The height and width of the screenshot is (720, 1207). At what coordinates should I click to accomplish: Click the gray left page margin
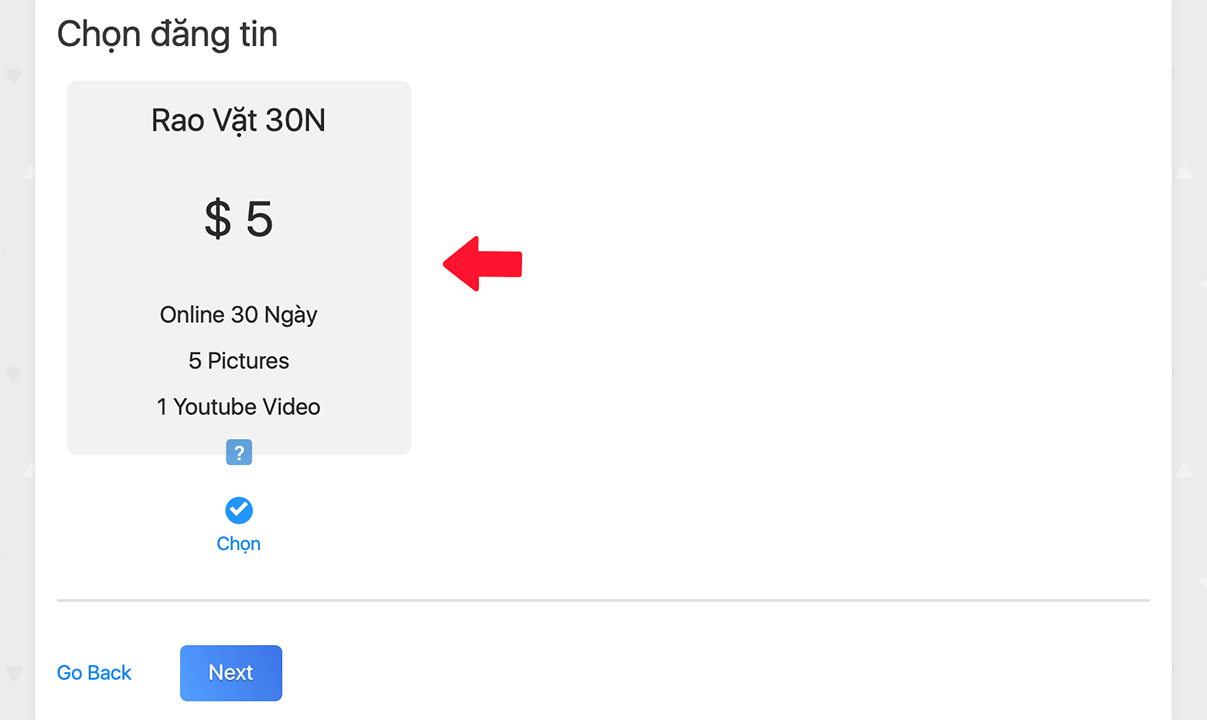(x=16, y=300)
